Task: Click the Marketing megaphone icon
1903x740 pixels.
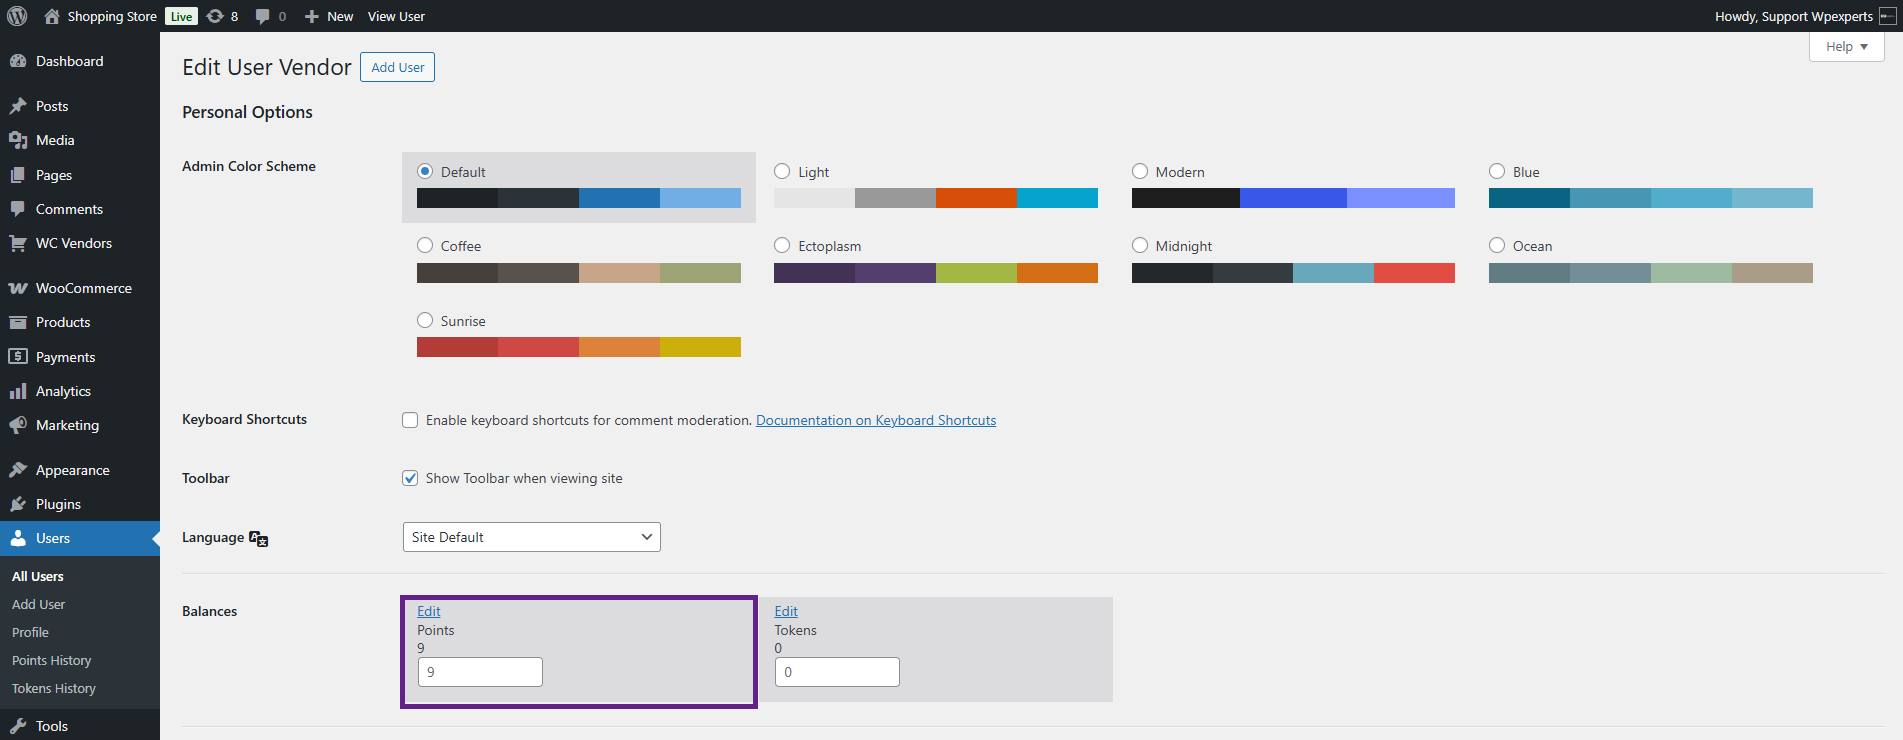Action: click(x=18, y=425)
